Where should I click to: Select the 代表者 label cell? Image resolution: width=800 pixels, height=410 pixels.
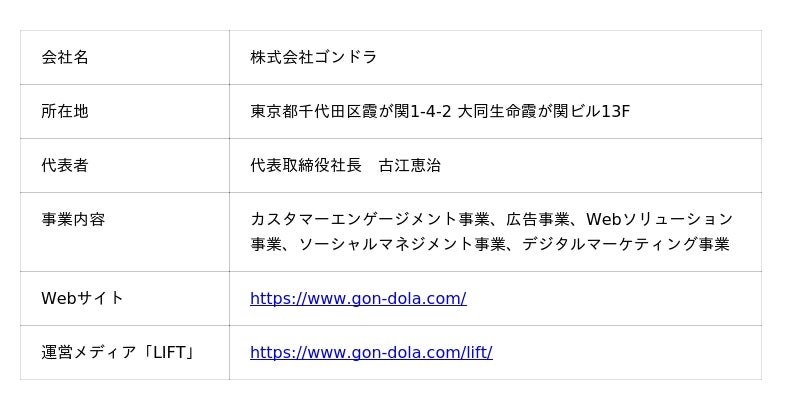[65, 165]
